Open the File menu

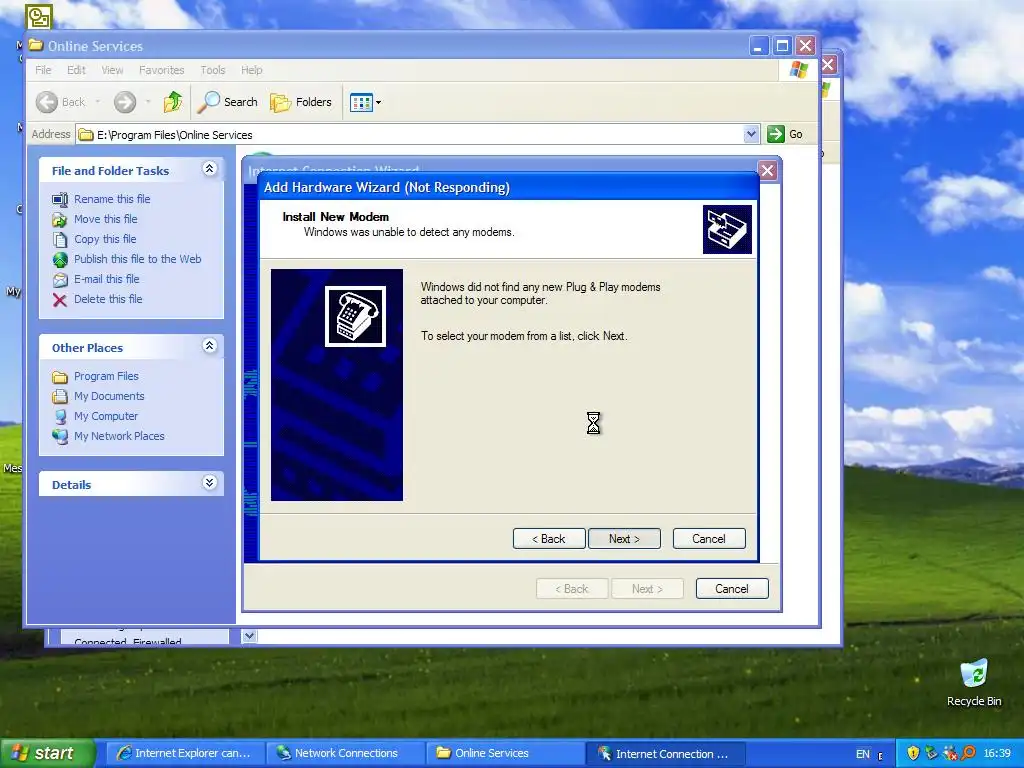point(43,70)
